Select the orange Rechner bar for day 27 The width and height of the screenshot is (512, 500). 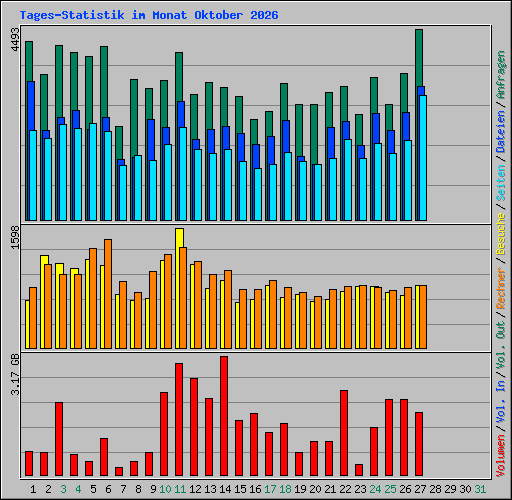[423, 317]
